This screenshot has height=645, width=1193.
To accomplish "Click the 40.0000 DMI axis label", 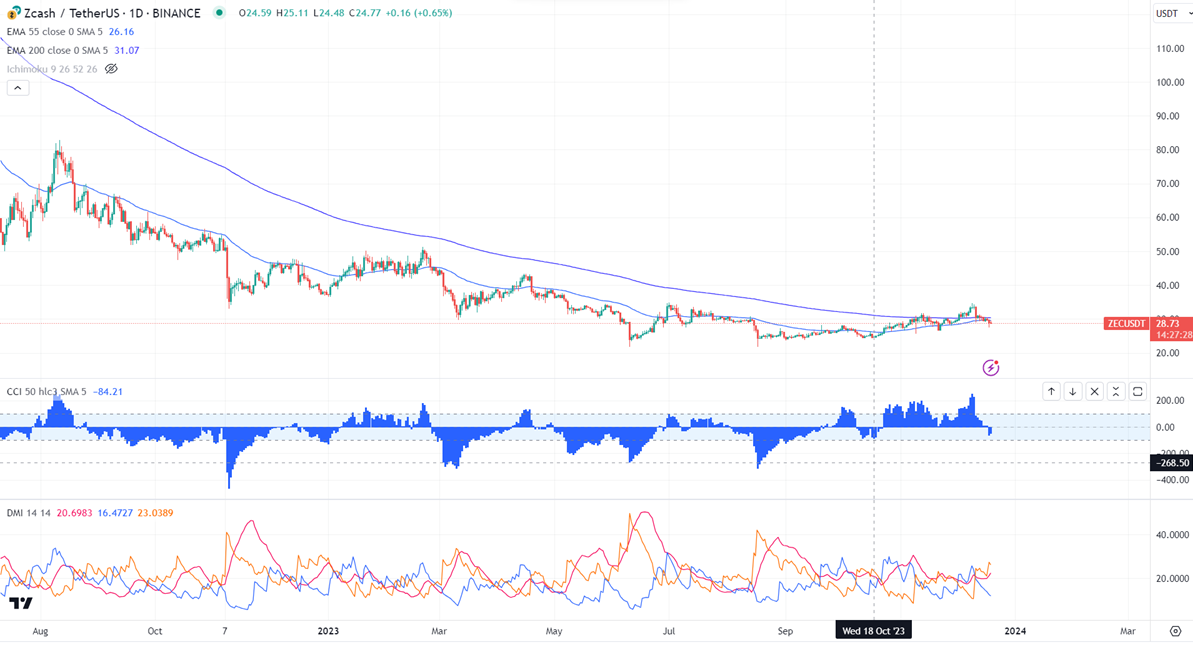I will point(1172,535).
